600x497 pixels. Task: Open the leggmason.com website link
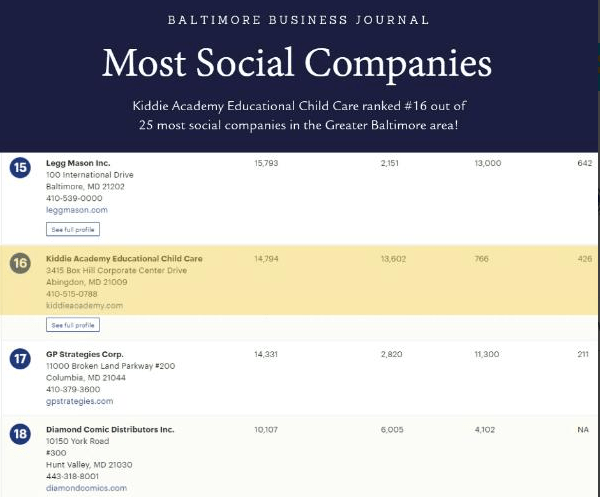(77, 210)
